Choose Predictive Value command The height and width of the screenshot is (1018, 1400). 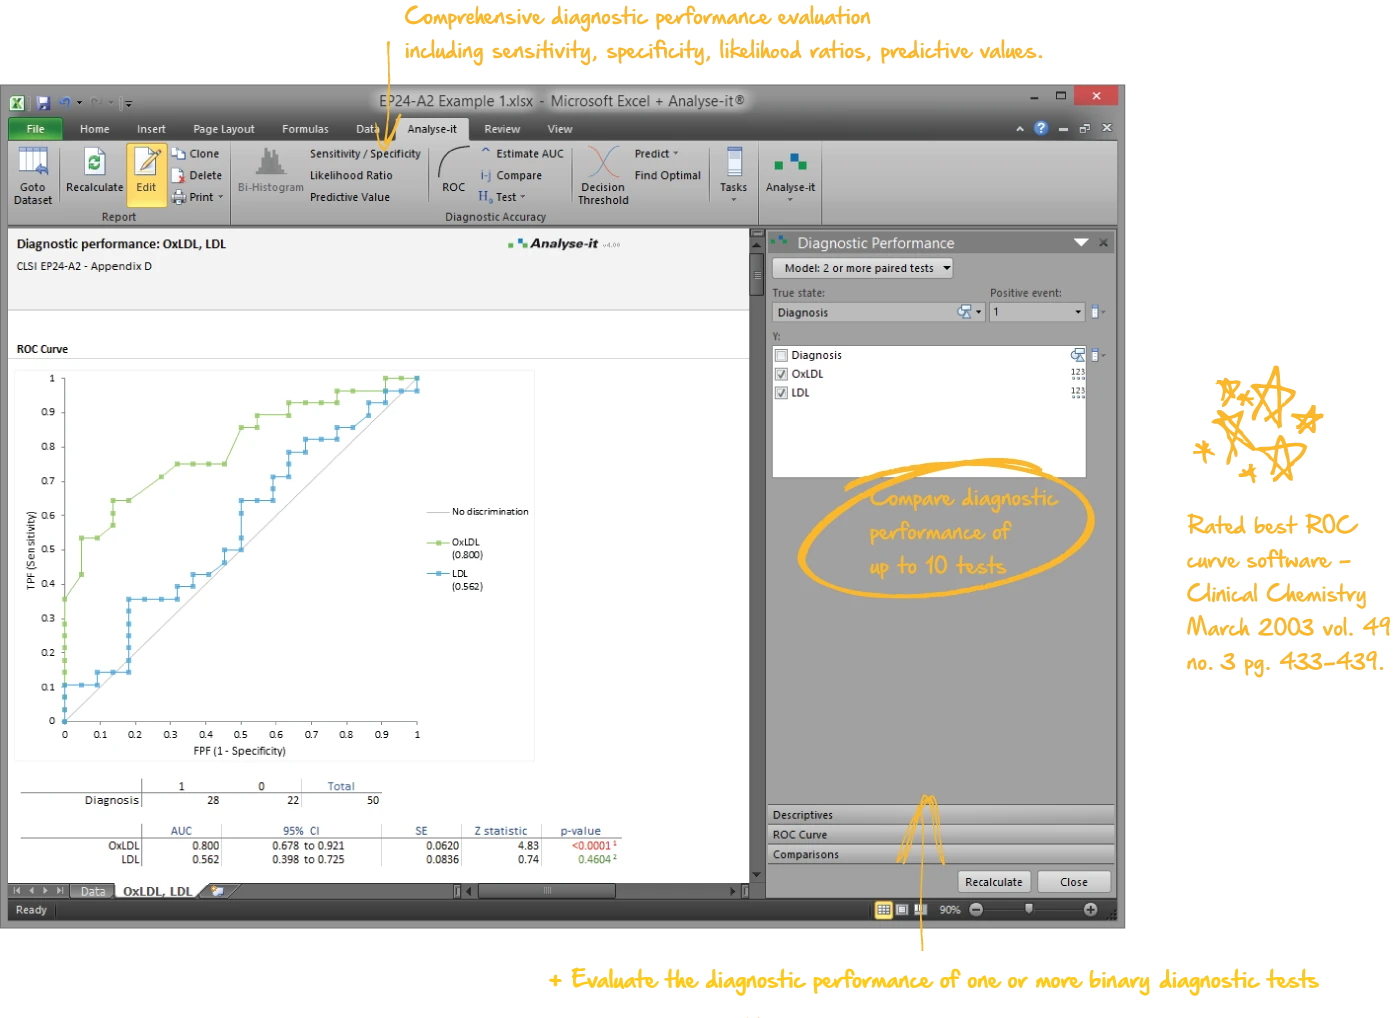pos(350,197)
